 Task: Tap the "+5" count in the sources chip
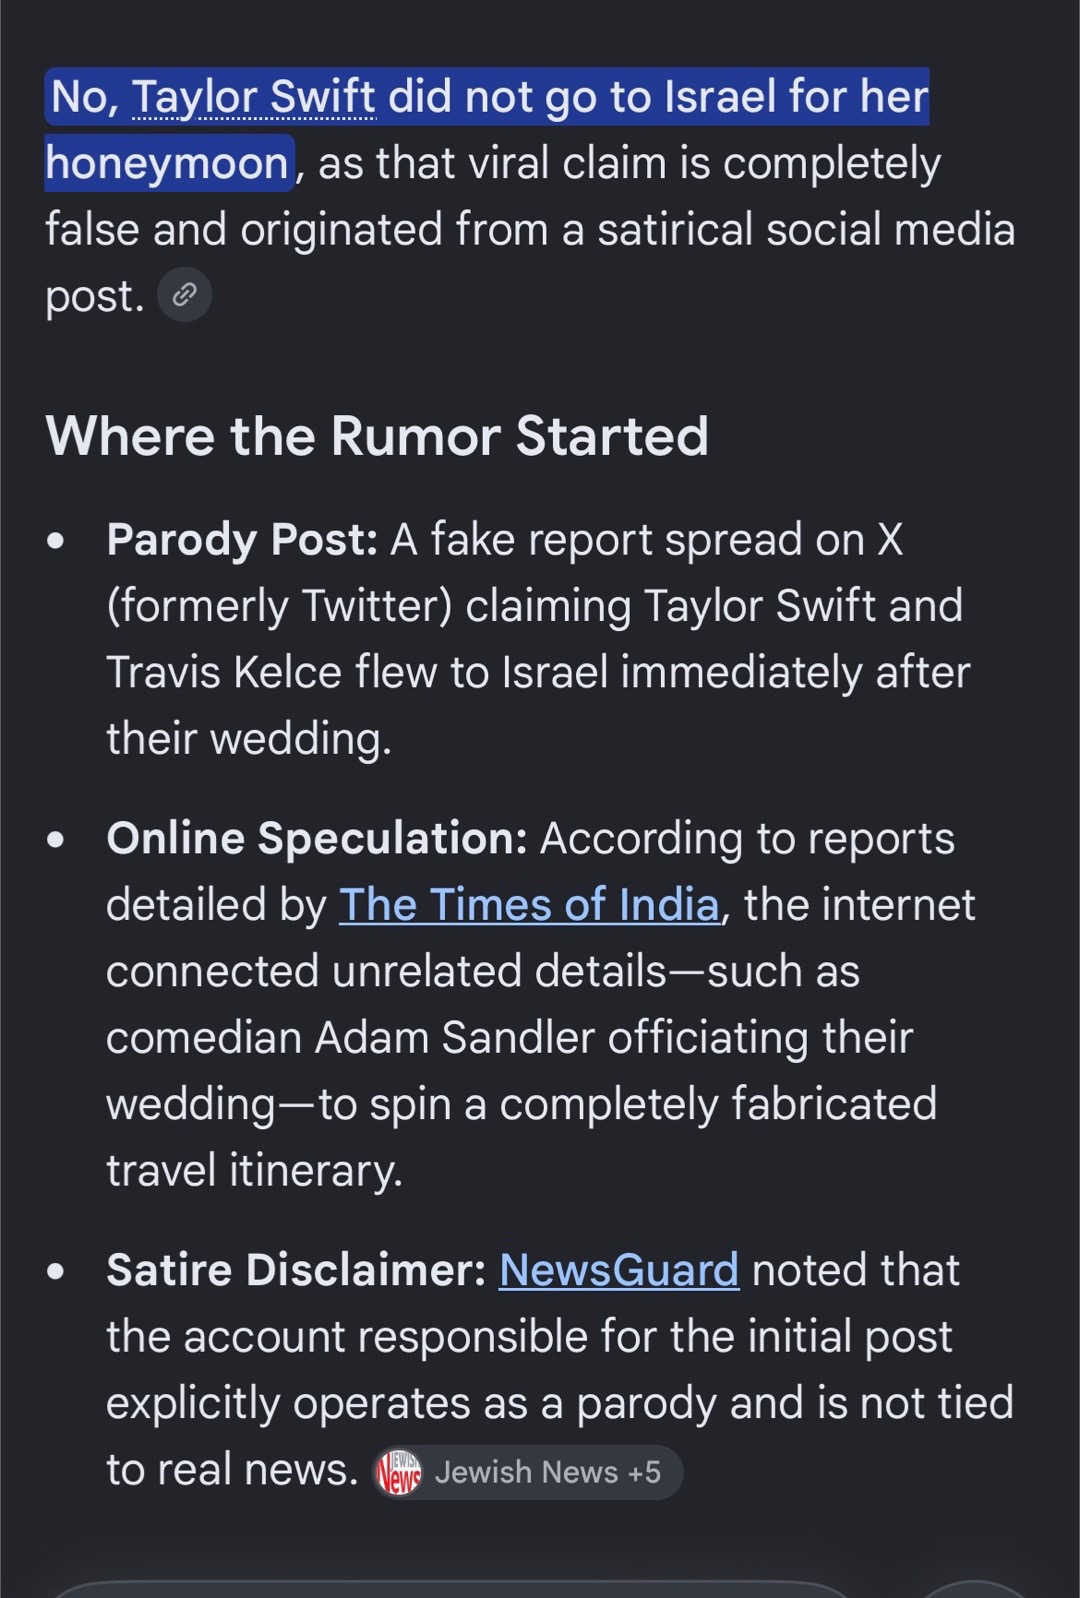point(644,1472)
